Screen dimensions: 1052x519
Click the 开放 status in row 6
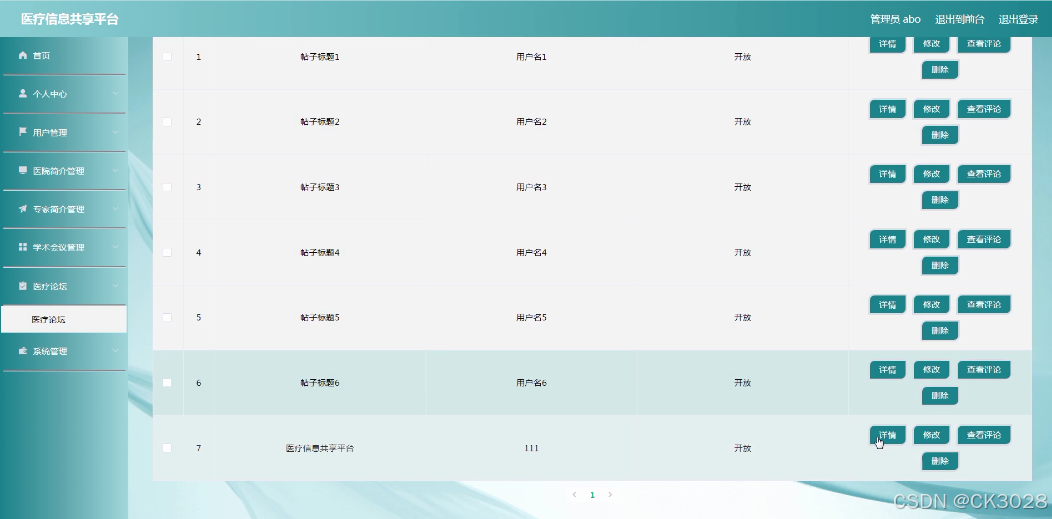[742, 383]
